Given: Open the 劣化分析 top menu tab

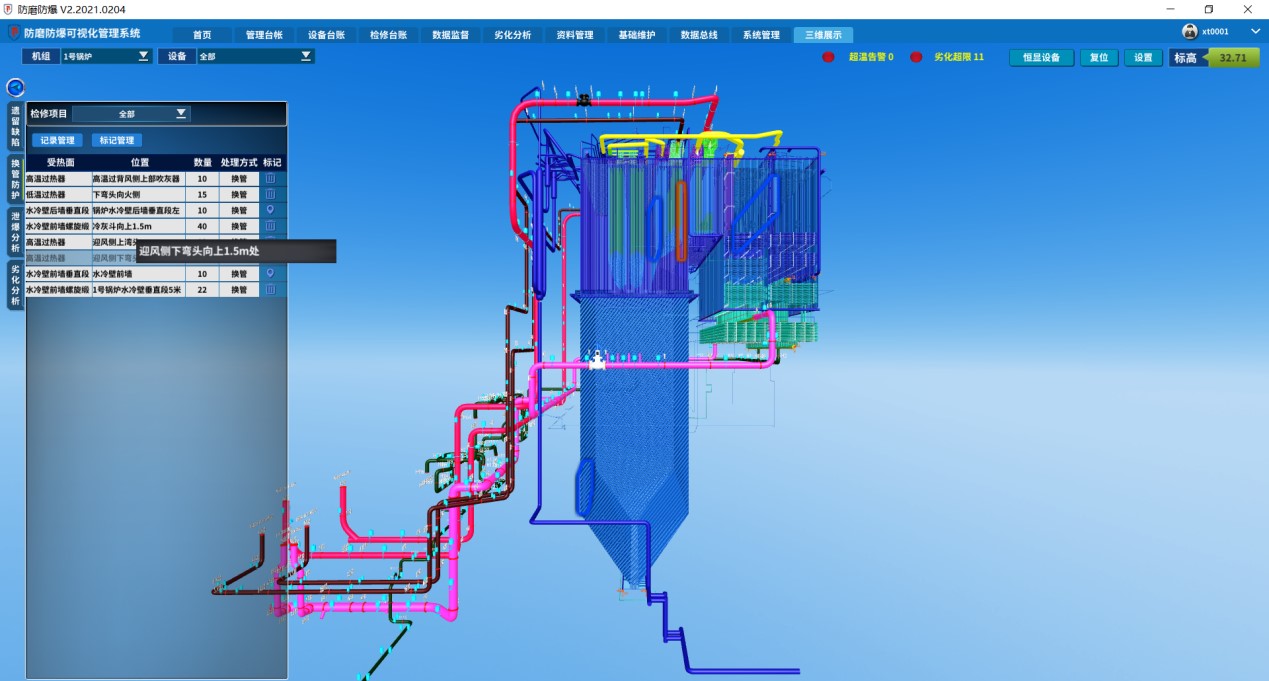Looking at the screenshot, I should tap(512, 35).
